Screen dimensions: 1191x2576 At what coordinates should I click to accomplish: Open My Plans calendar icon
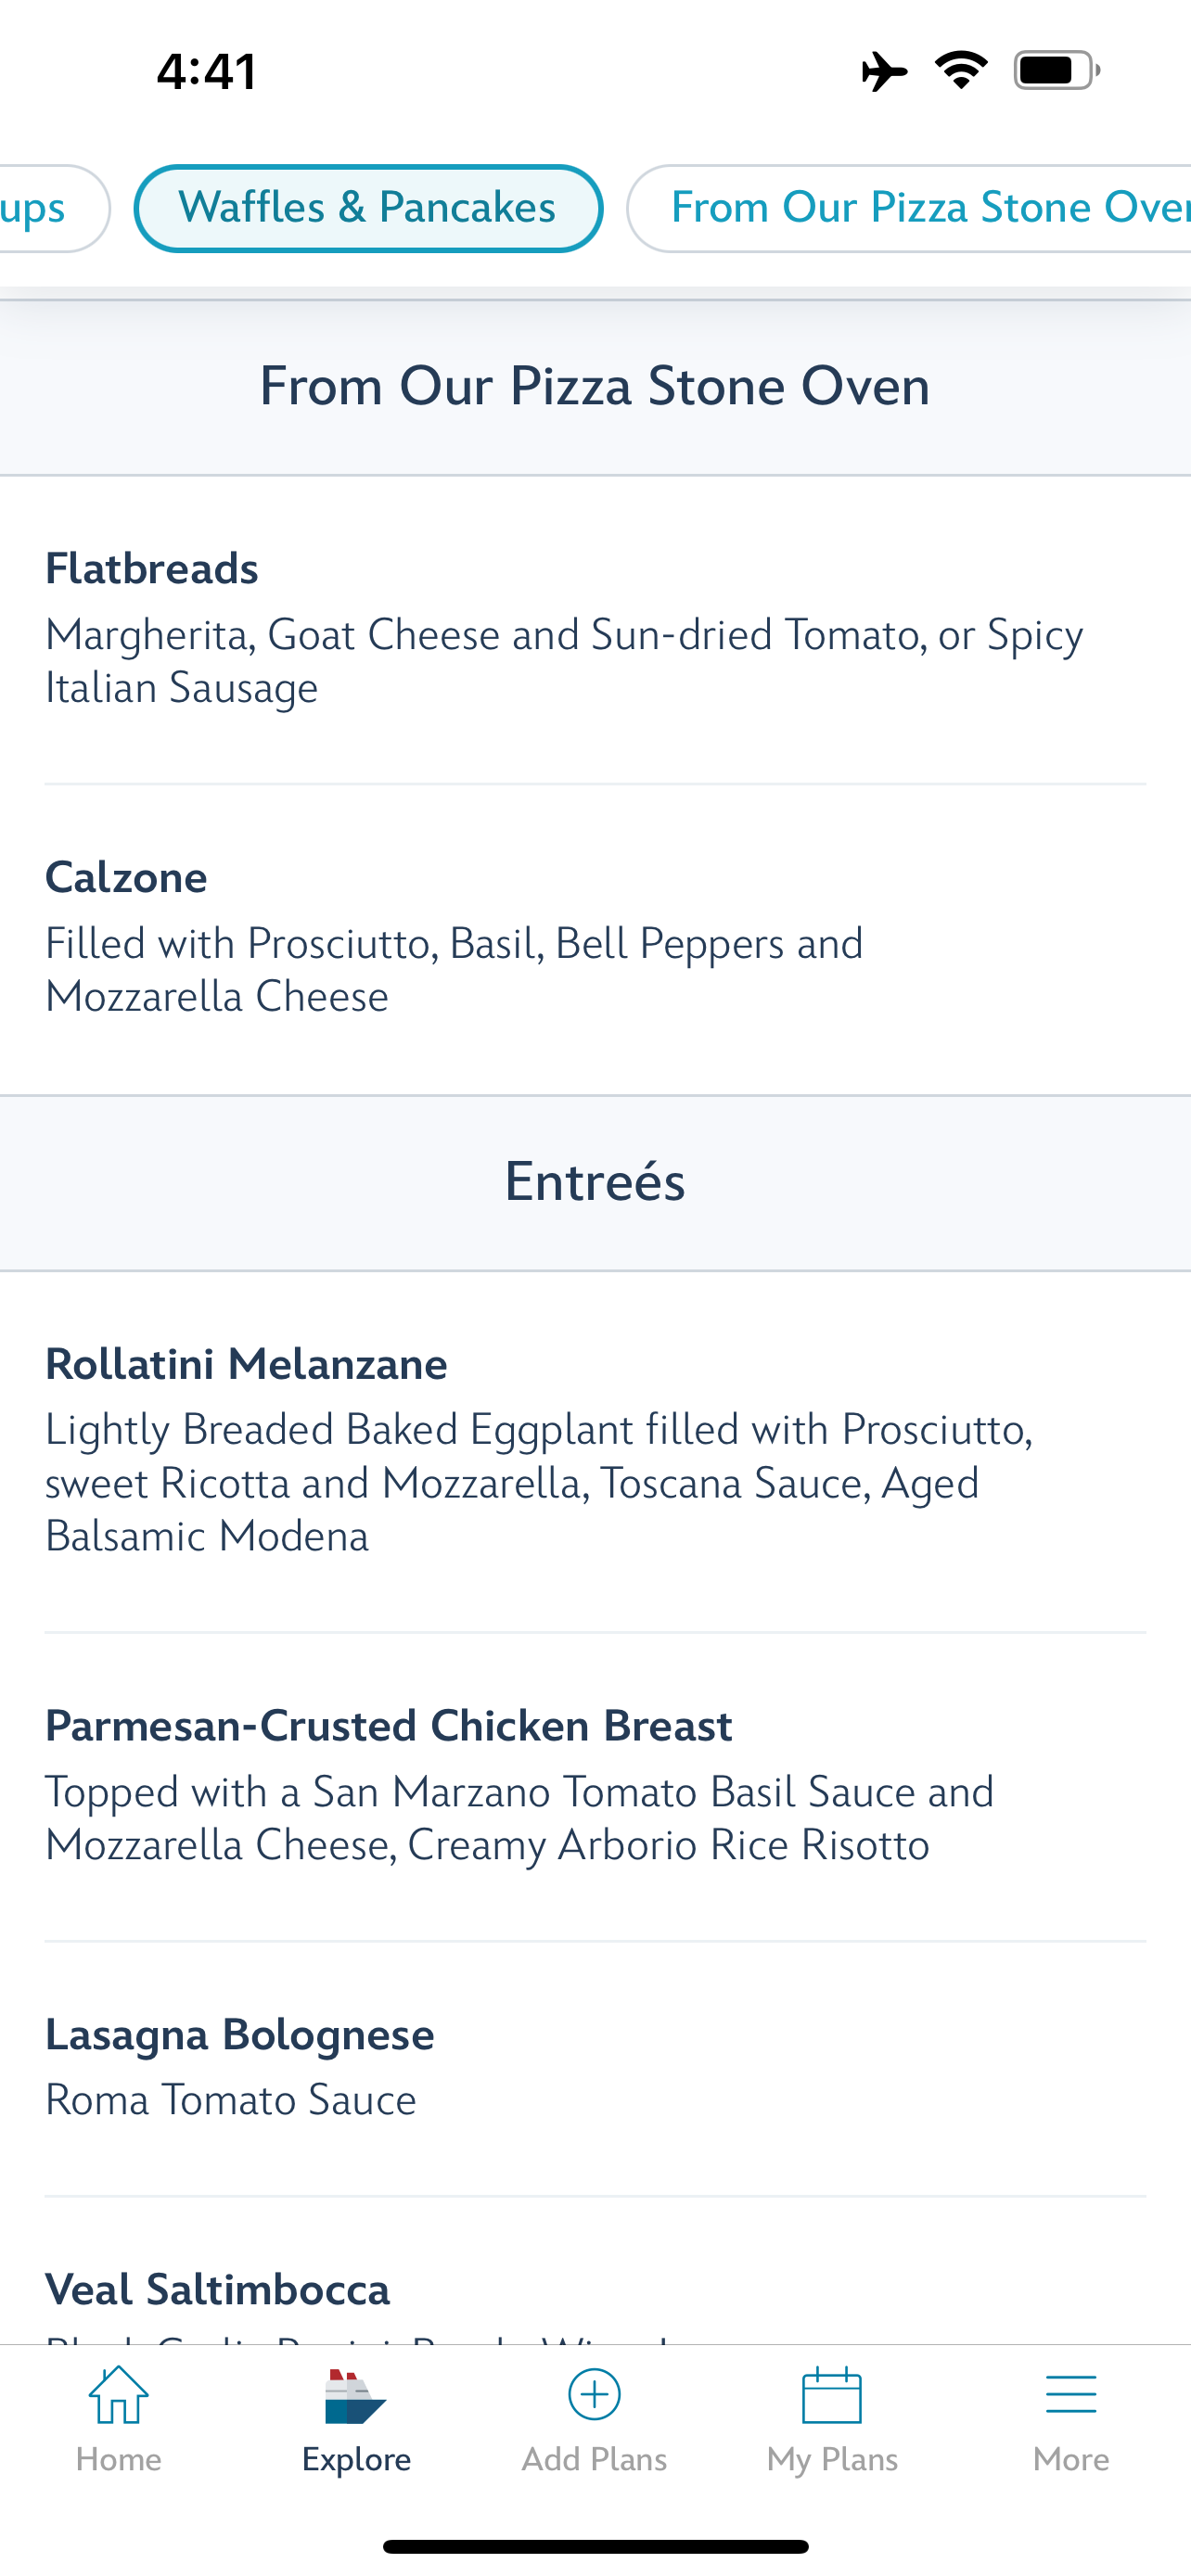point(832,2395)
